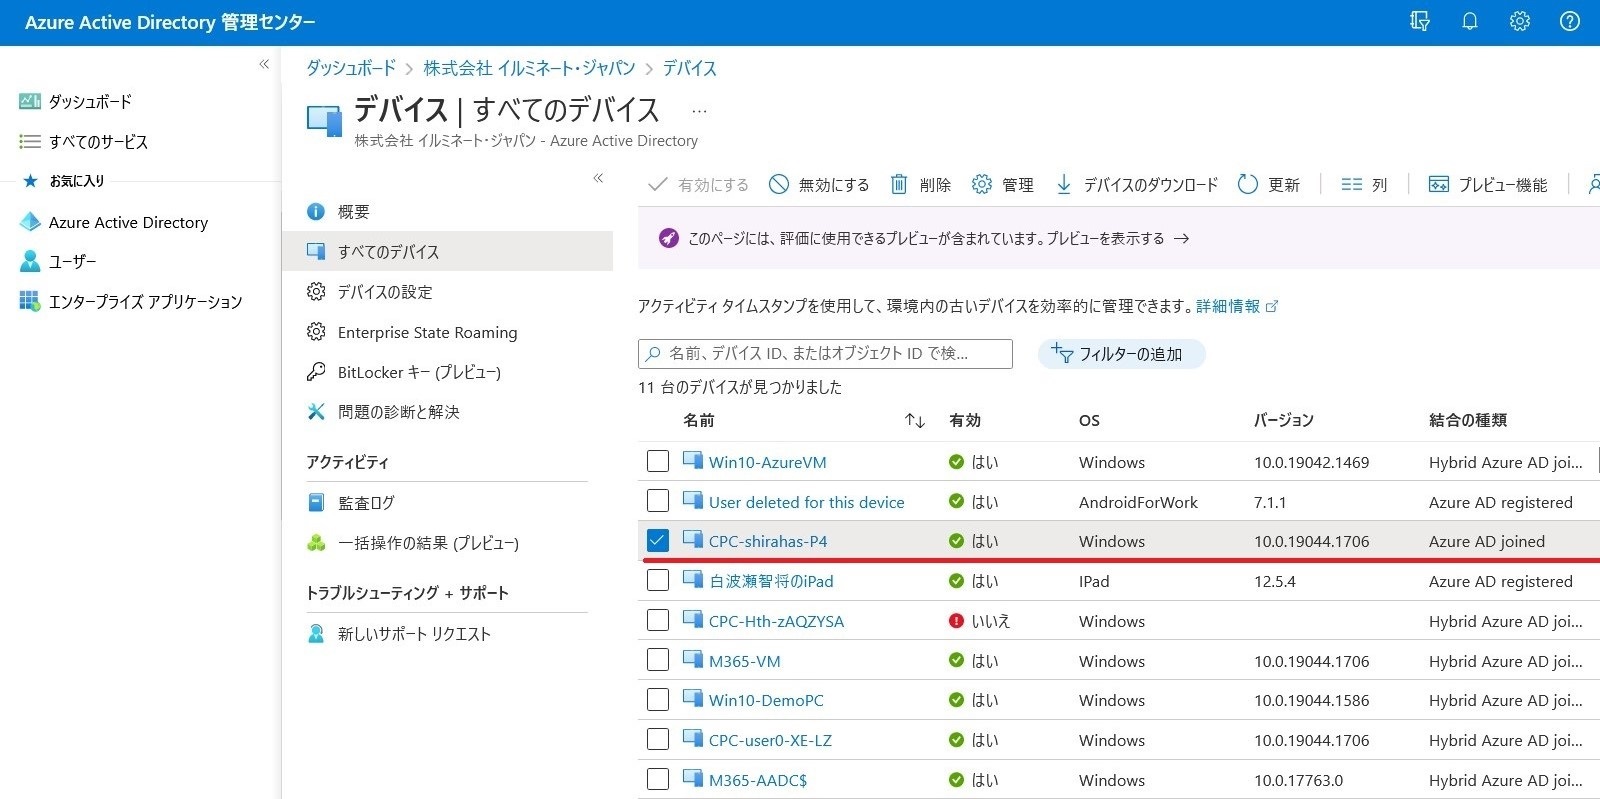Uncheck the CPC-shirahas-P4 checkbox
Viewport: 1600px width, 799px height.
pyautogui.click(x=657, y=541)
